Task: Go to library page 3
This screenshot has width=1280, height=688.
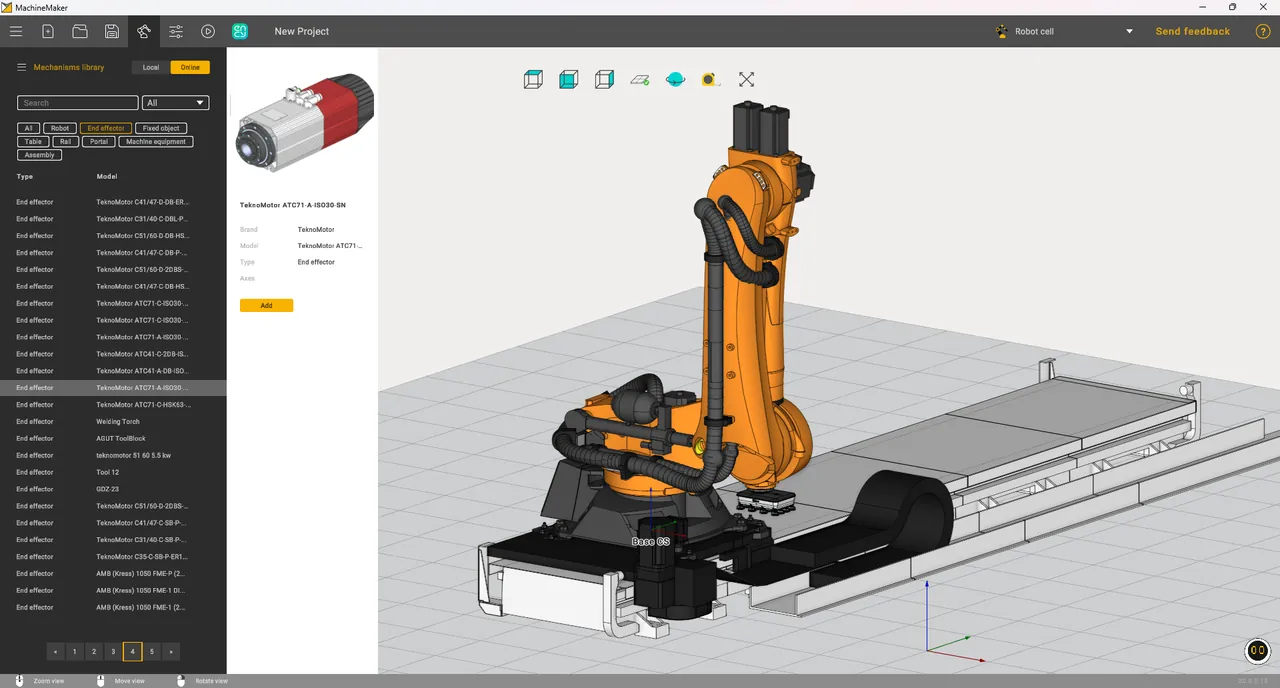Action: point(113,652)
